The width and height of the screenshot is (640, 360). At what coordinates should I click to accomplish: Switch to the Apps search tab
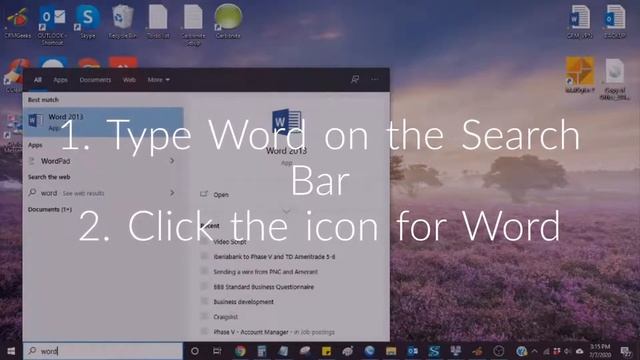(60, 80)
